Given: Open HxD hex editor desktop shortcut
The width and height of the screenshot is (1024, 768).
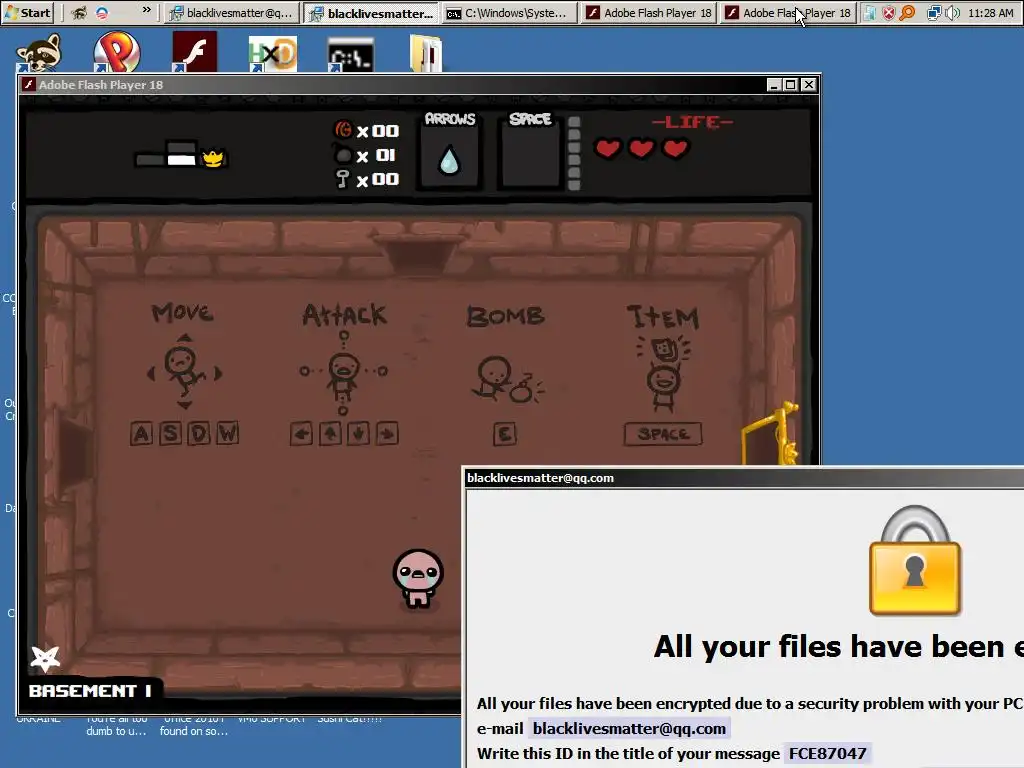Looking at the screenshot, I should [x=272, y=53].
